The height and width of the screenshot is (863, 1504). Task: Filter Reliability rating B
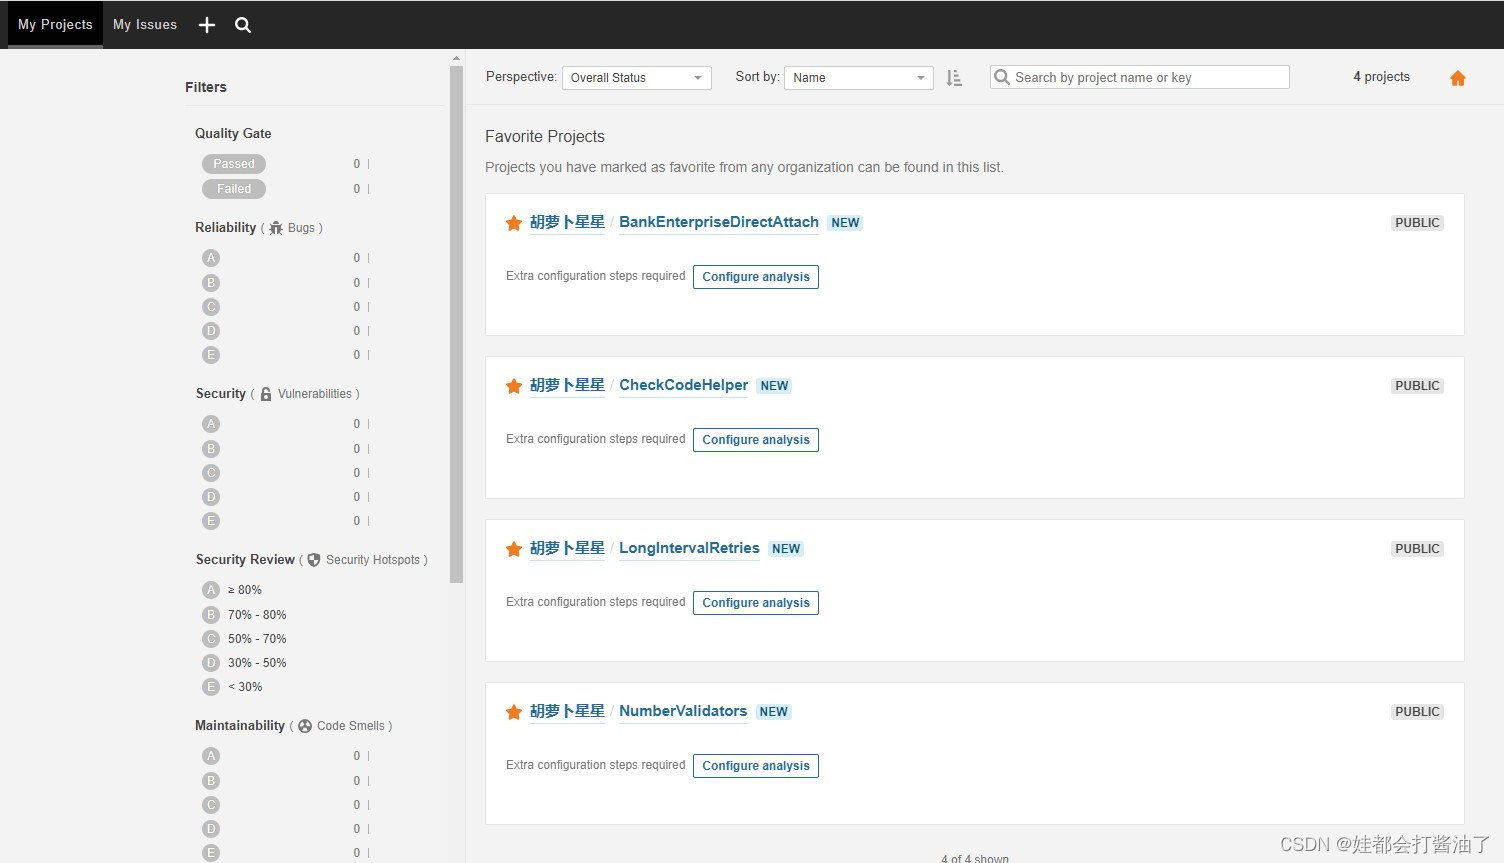(x=211, y=283)
